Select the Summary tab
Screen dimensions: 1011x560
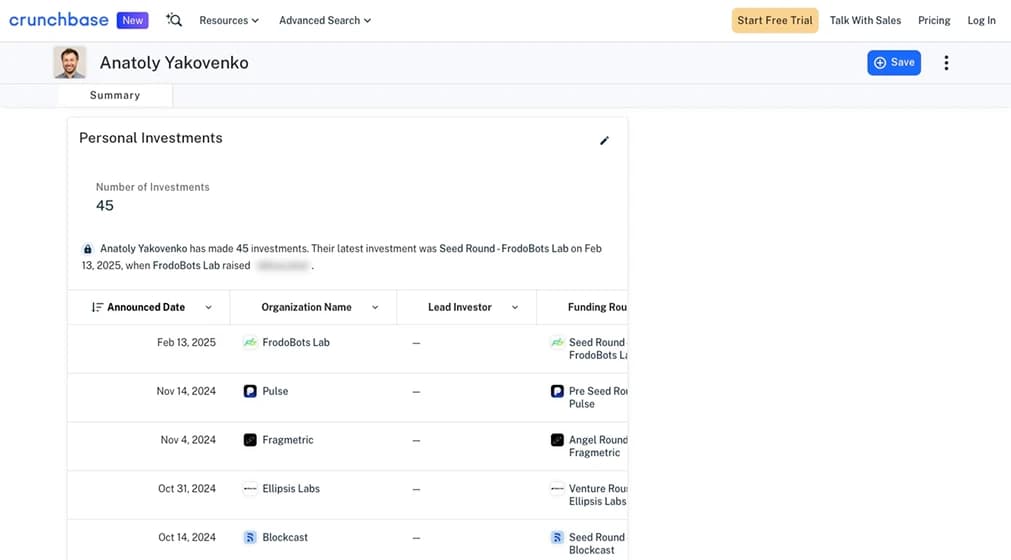point(115,95)
